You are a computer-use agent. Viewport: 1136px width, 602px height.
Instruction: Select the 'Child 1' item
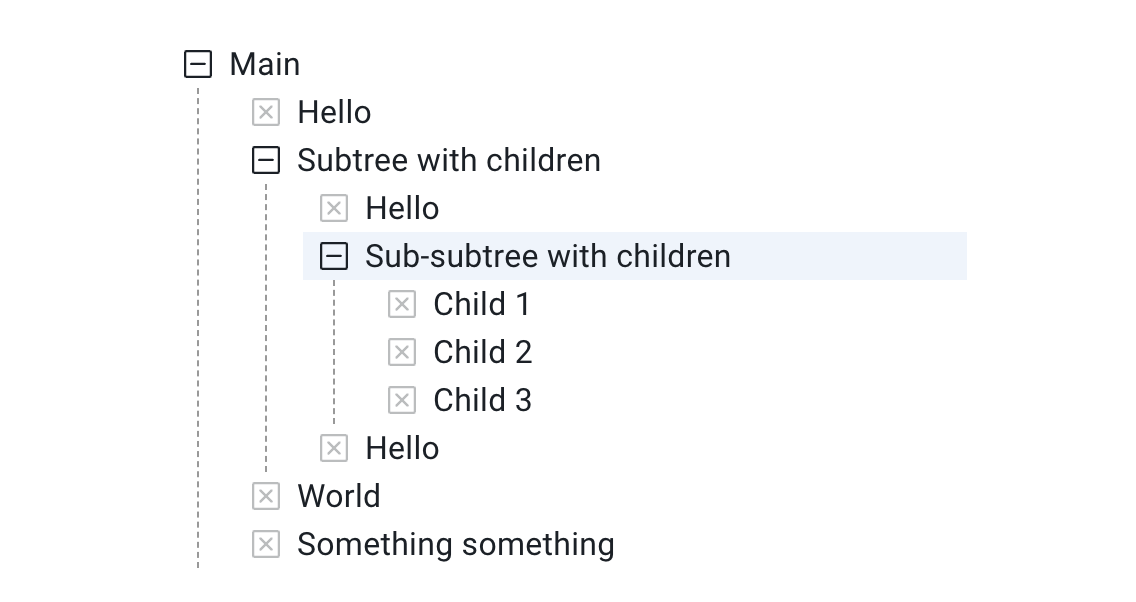(x=481, y=304)
